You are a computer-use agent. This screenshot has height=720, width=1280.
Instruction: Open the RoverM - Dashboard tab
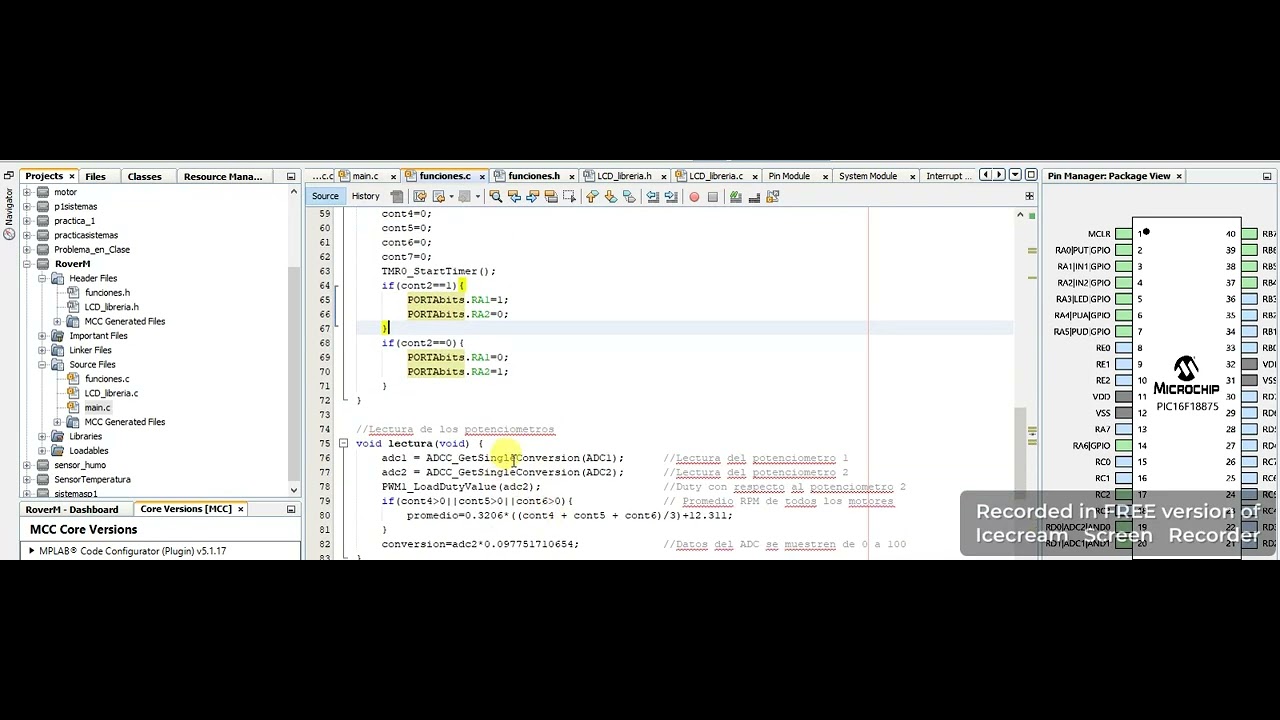pos(72,509)
